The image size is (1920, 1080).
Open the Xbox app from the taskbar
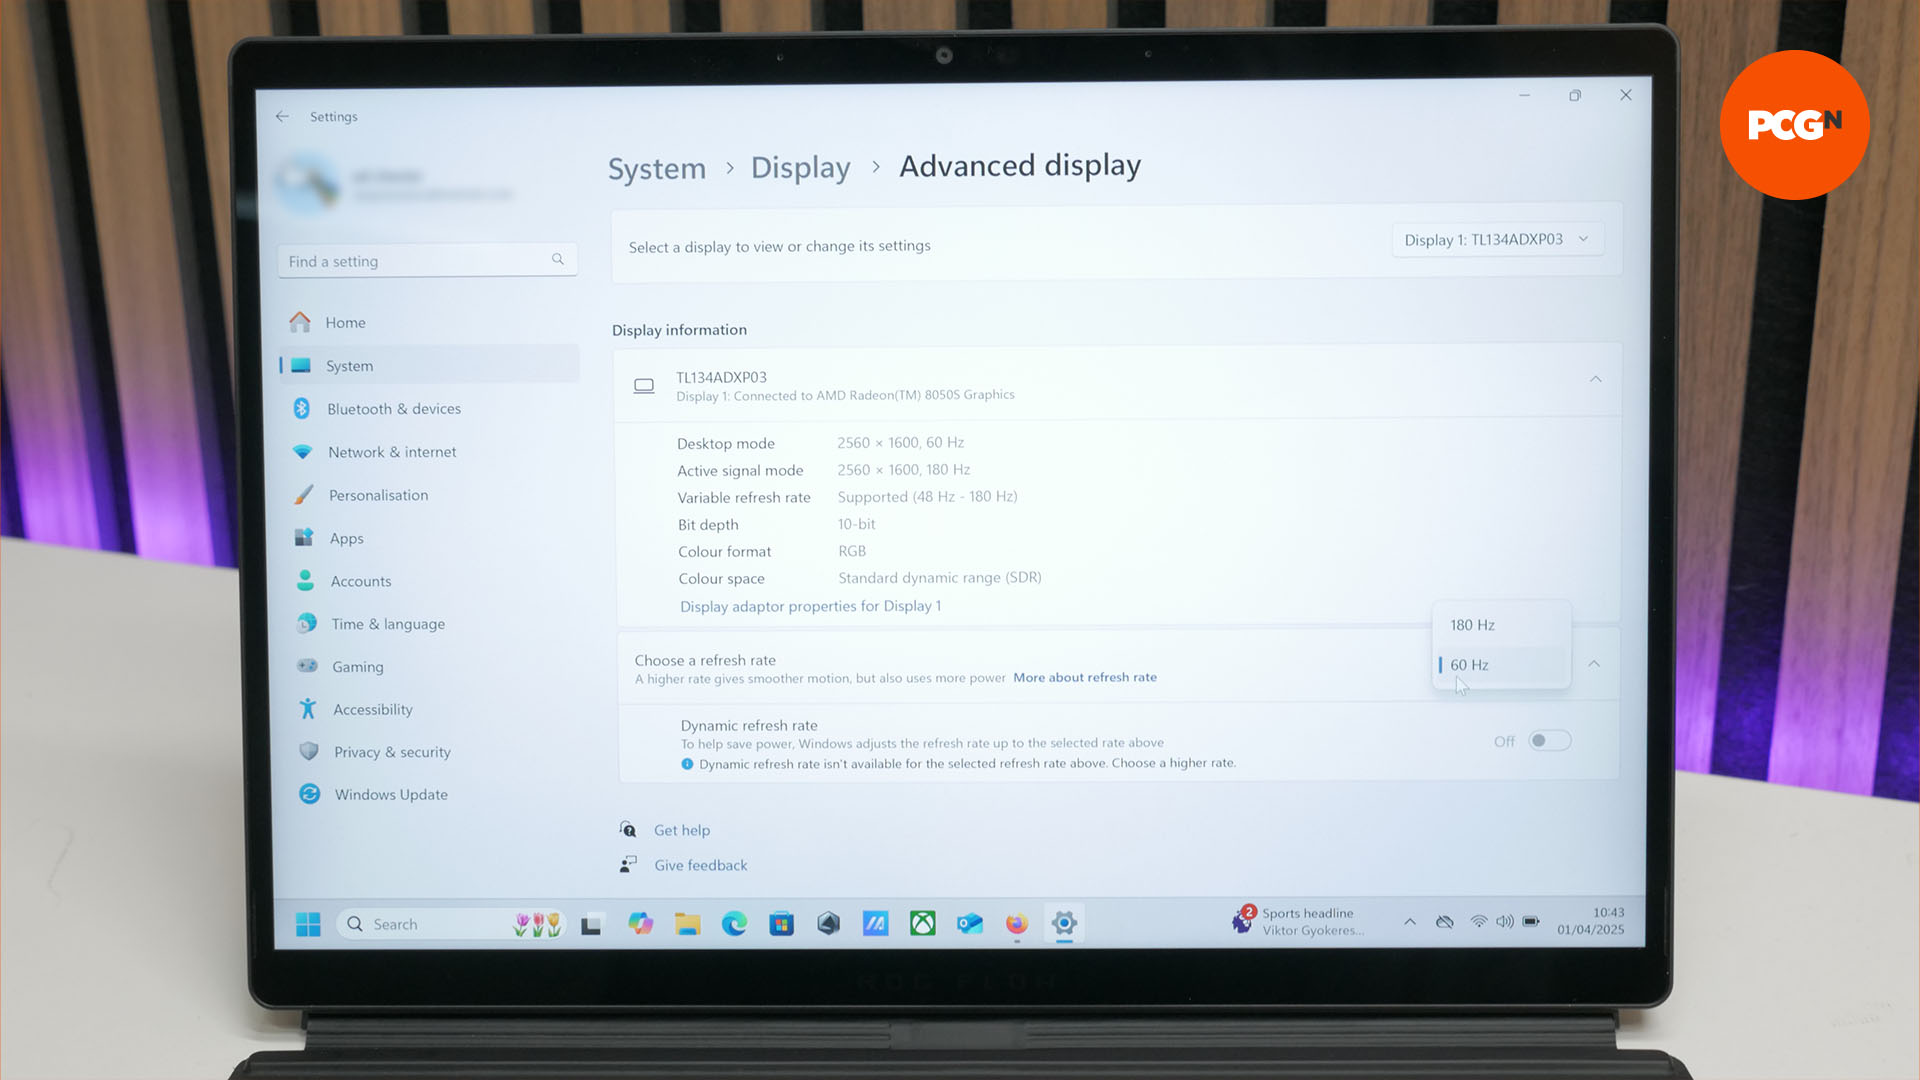click(921, 923)
